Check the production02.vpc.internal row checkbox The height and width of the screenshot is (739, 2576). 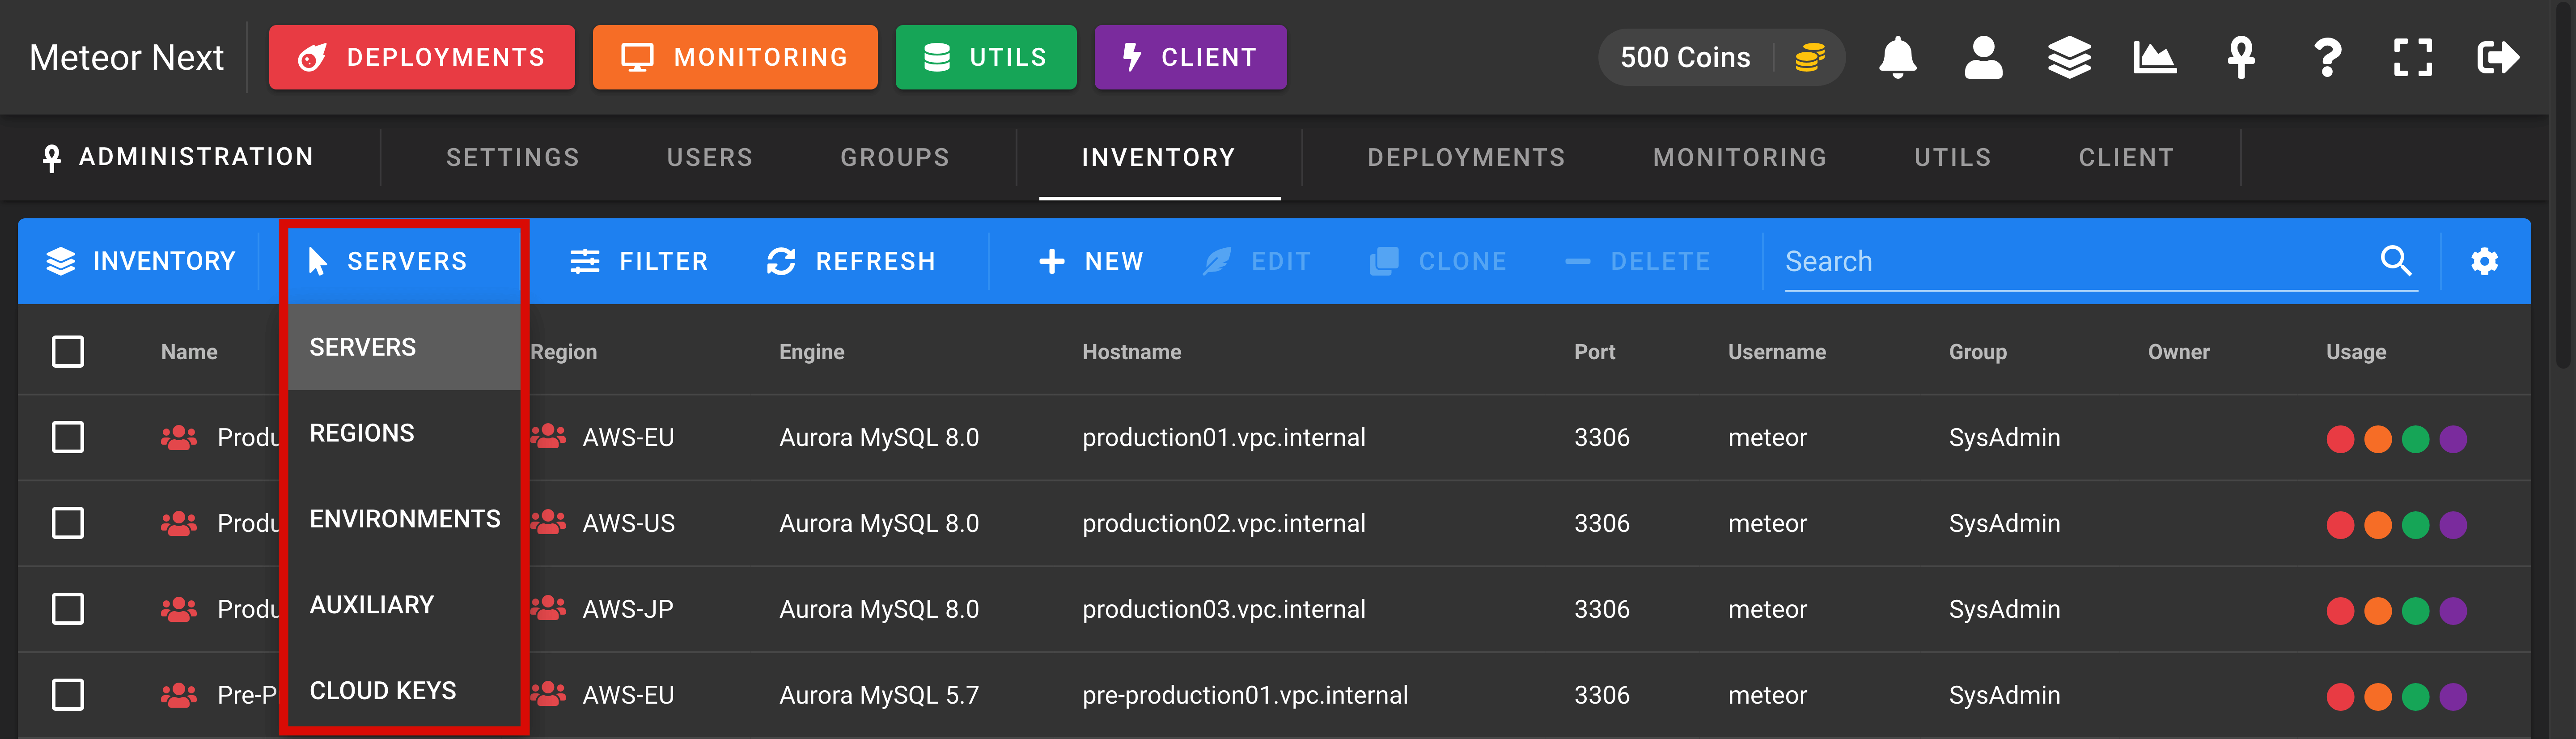(68, 523)
